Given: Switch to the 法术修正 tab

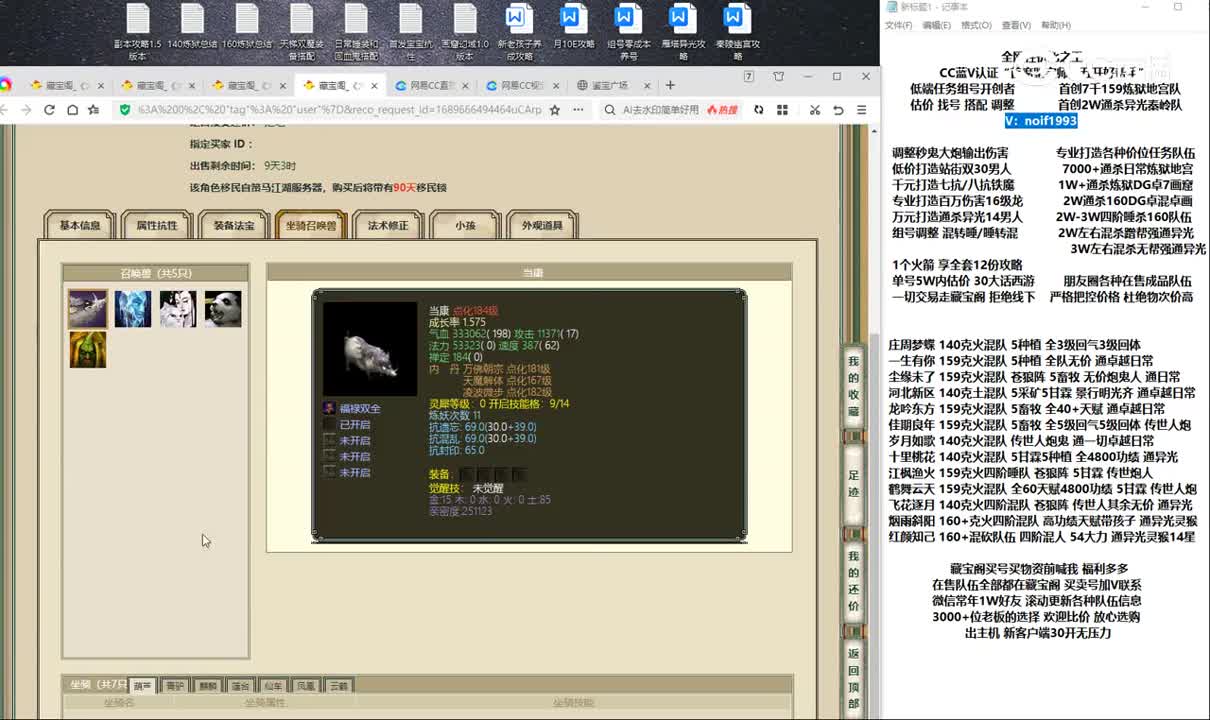Looking at the screenshot, I should point(388,226).
